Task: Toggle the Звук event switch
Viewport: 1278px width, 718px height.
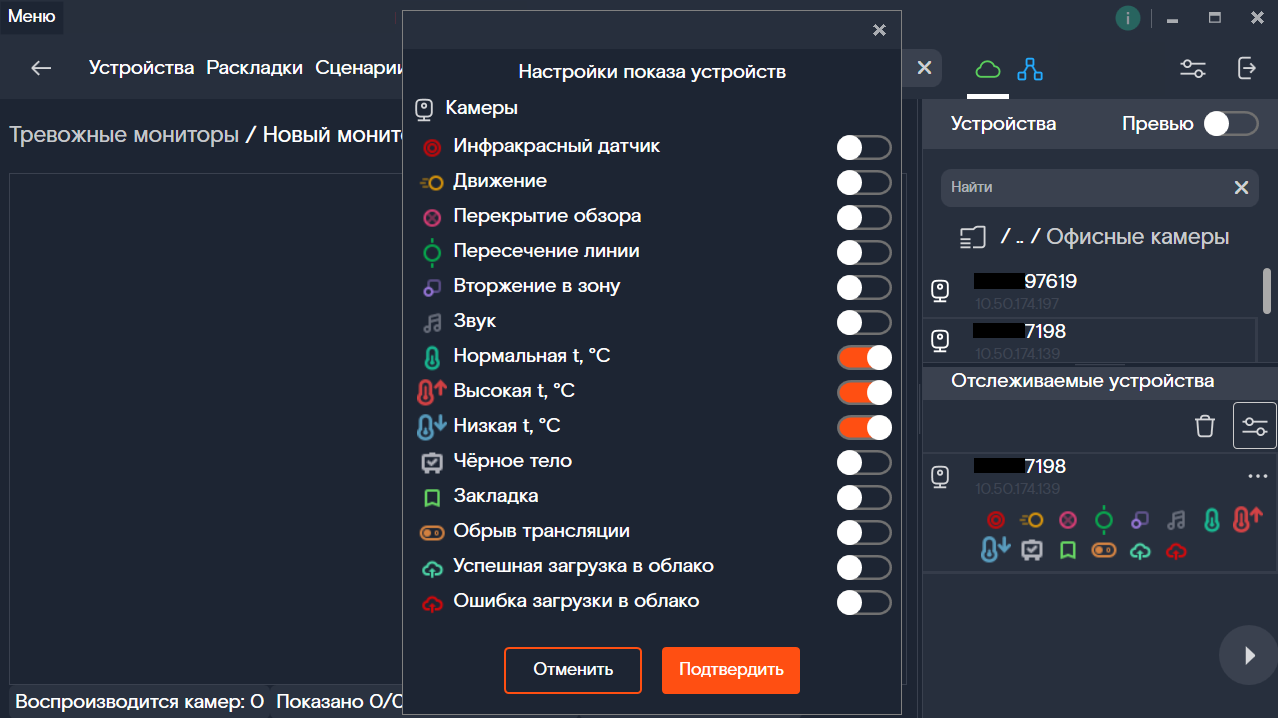Action: [x=864, y=323]
